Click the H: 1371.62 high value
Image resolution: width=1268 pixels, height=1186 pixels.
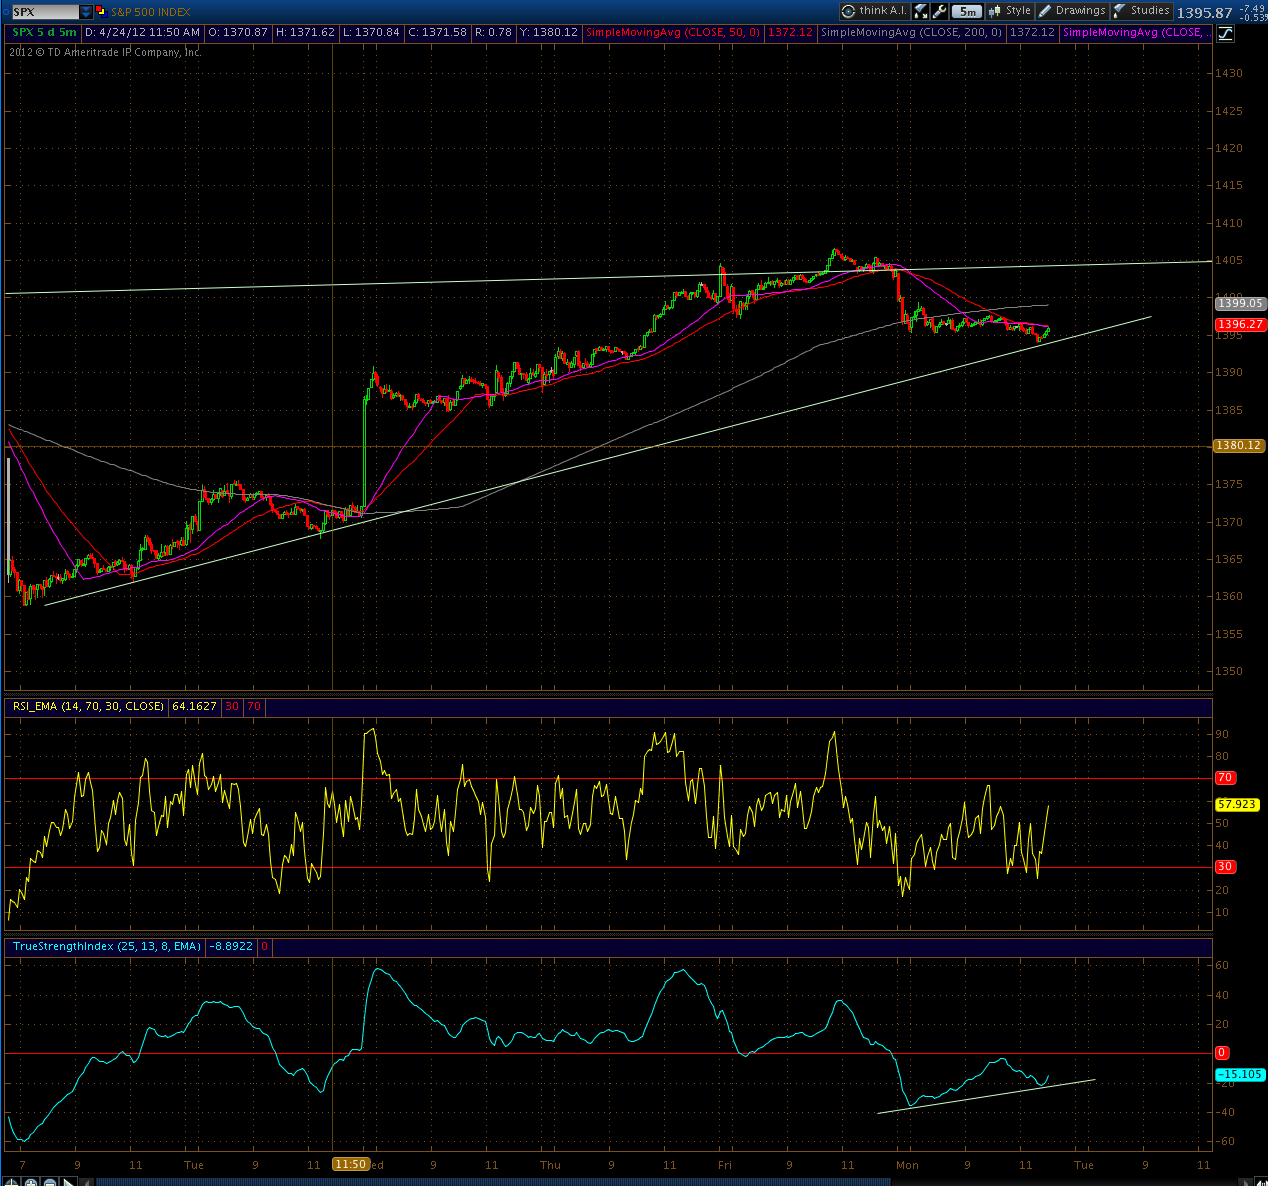point(306,32)
